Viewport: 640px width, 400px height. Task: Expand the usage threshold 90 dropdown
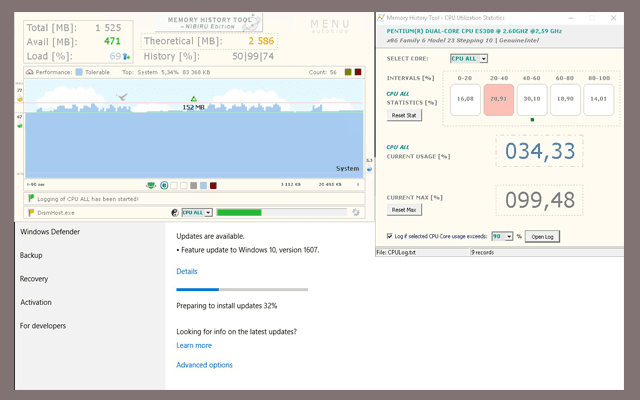point(503,236)
